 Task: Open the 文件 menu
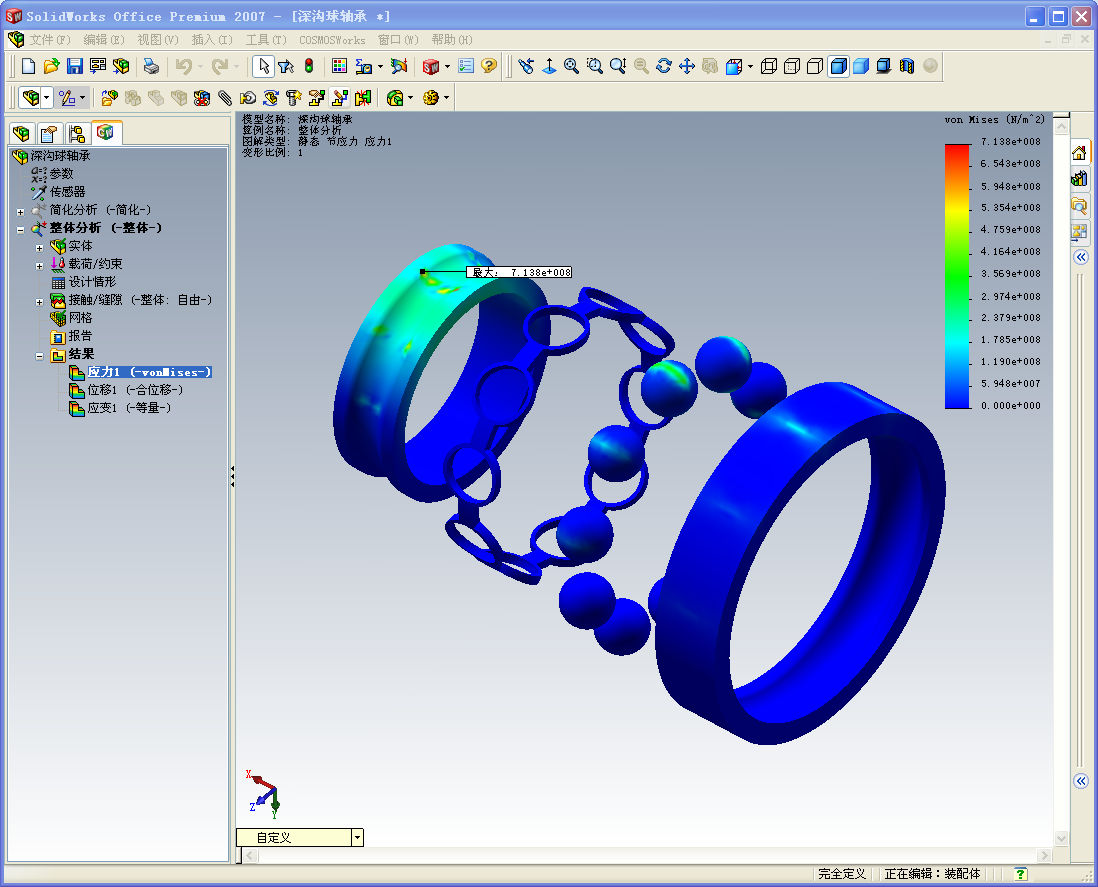tap(50, 40)
